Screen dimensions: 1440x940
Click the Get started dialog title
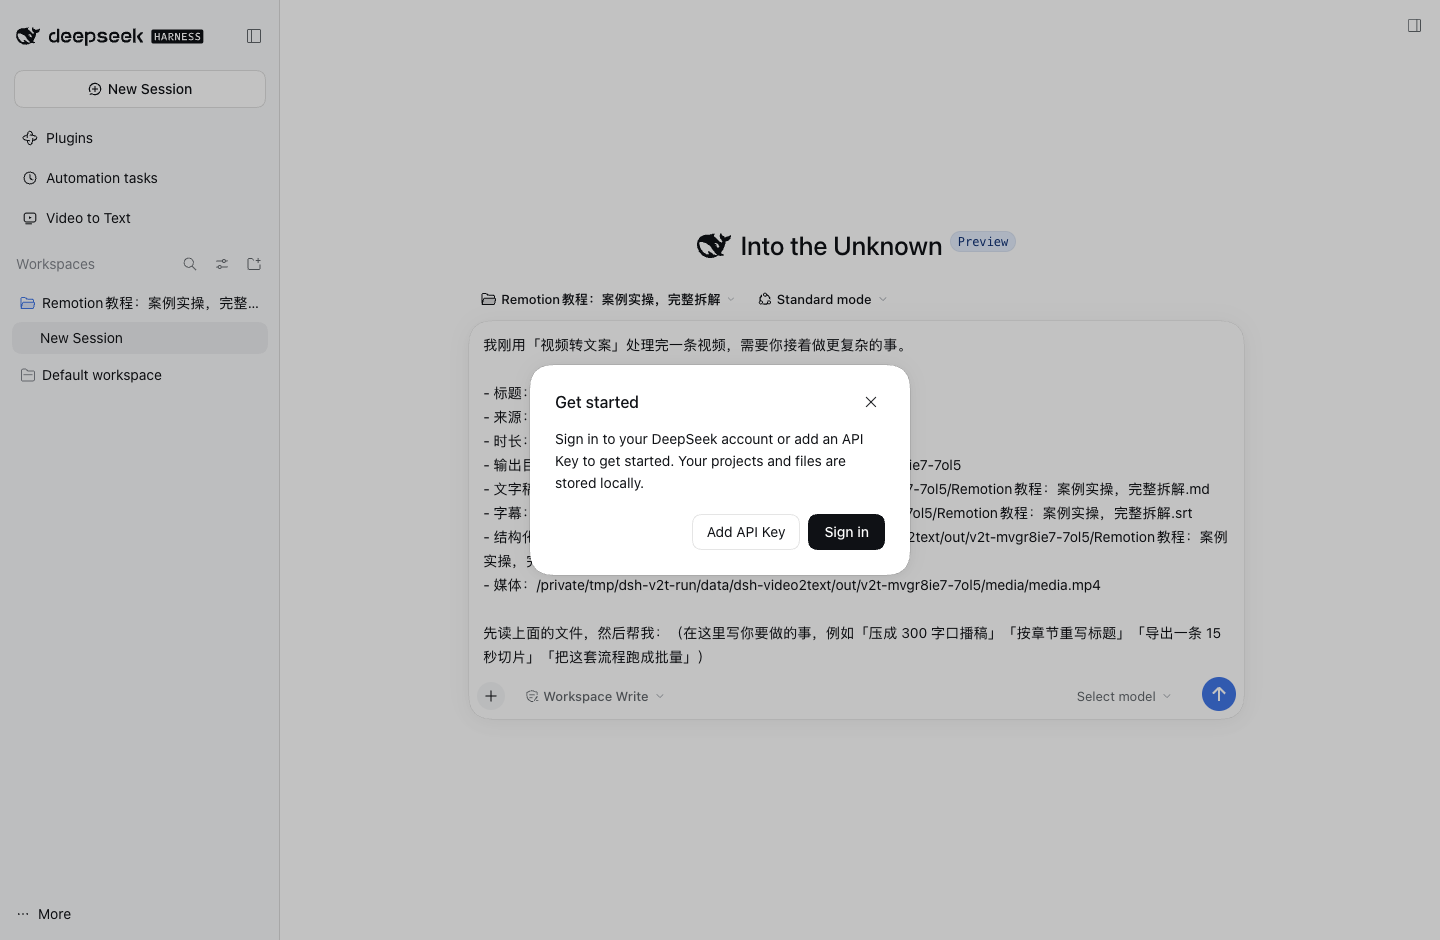pos(597,402)
